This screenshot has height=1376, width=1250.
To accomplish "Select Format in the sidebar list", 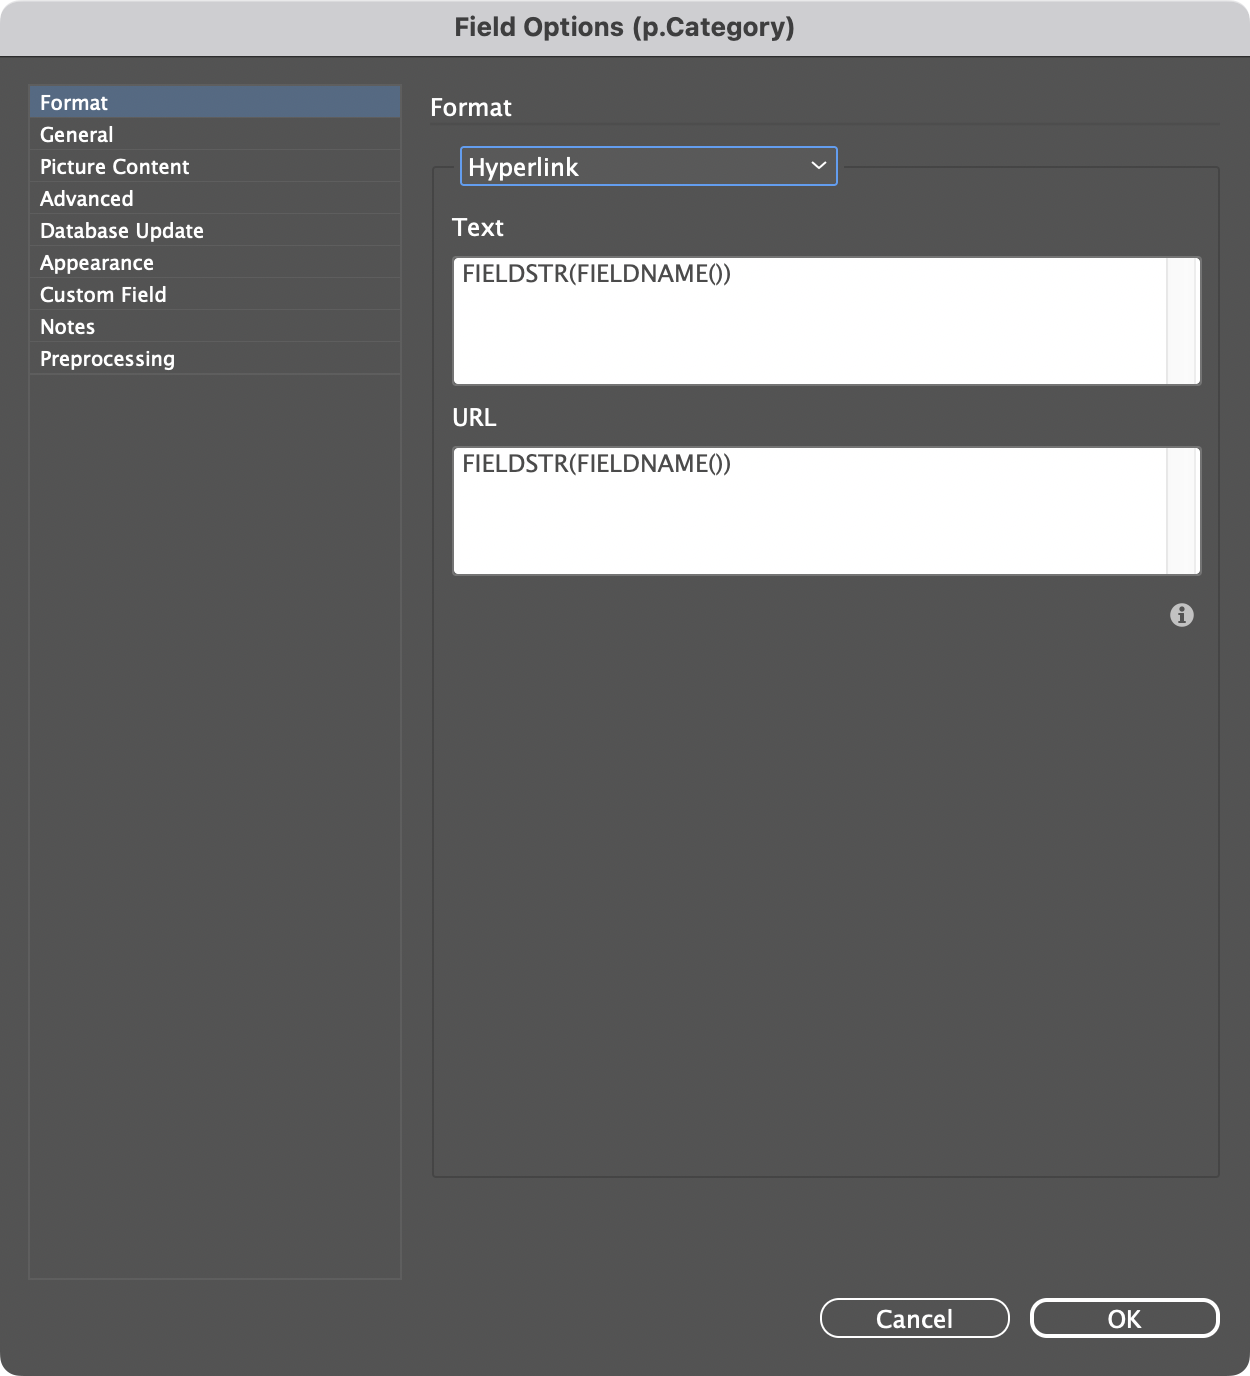I will tap(74, 103).
